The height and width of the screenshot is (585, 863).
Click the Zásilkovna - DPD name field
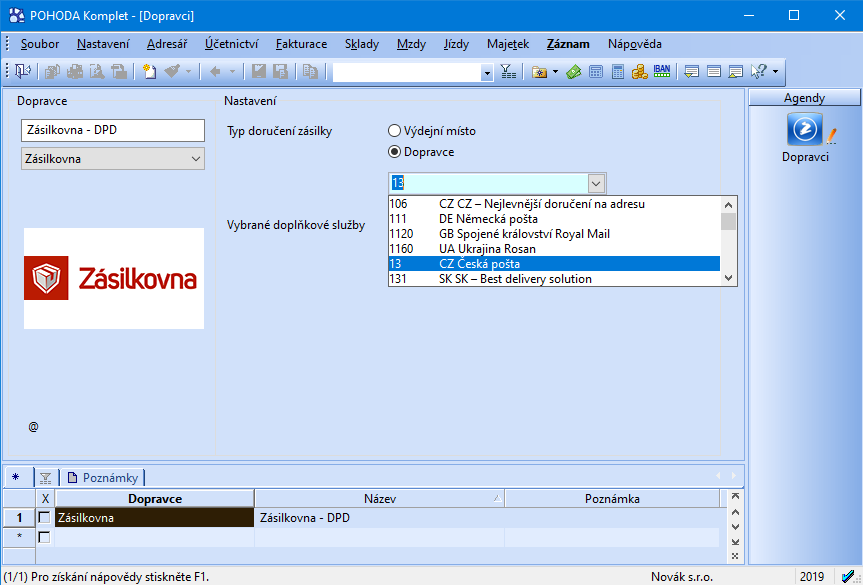(113, 130)
